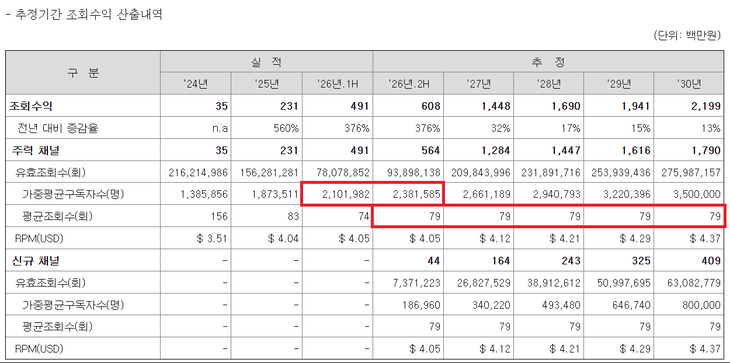
Task: Click the '28년 column header
Action: pos(548,84)
